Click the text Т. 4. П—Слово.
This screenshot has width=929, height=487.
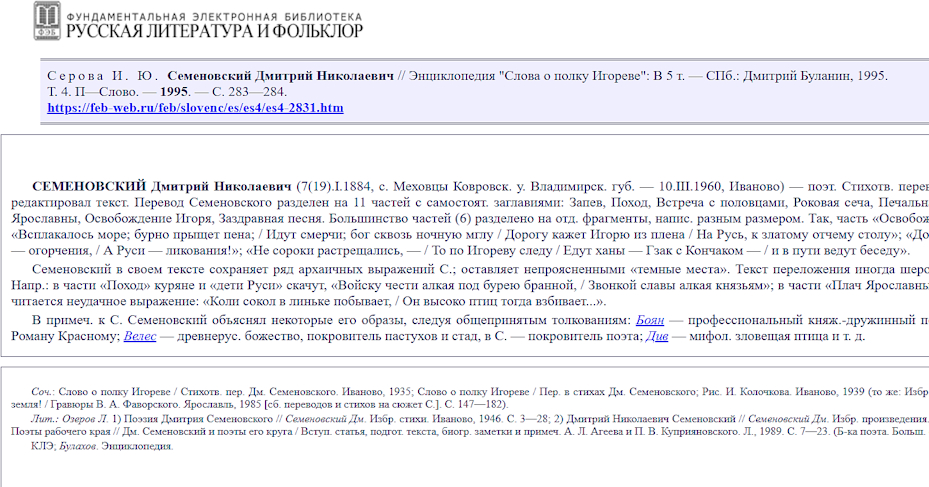(93, 92)
